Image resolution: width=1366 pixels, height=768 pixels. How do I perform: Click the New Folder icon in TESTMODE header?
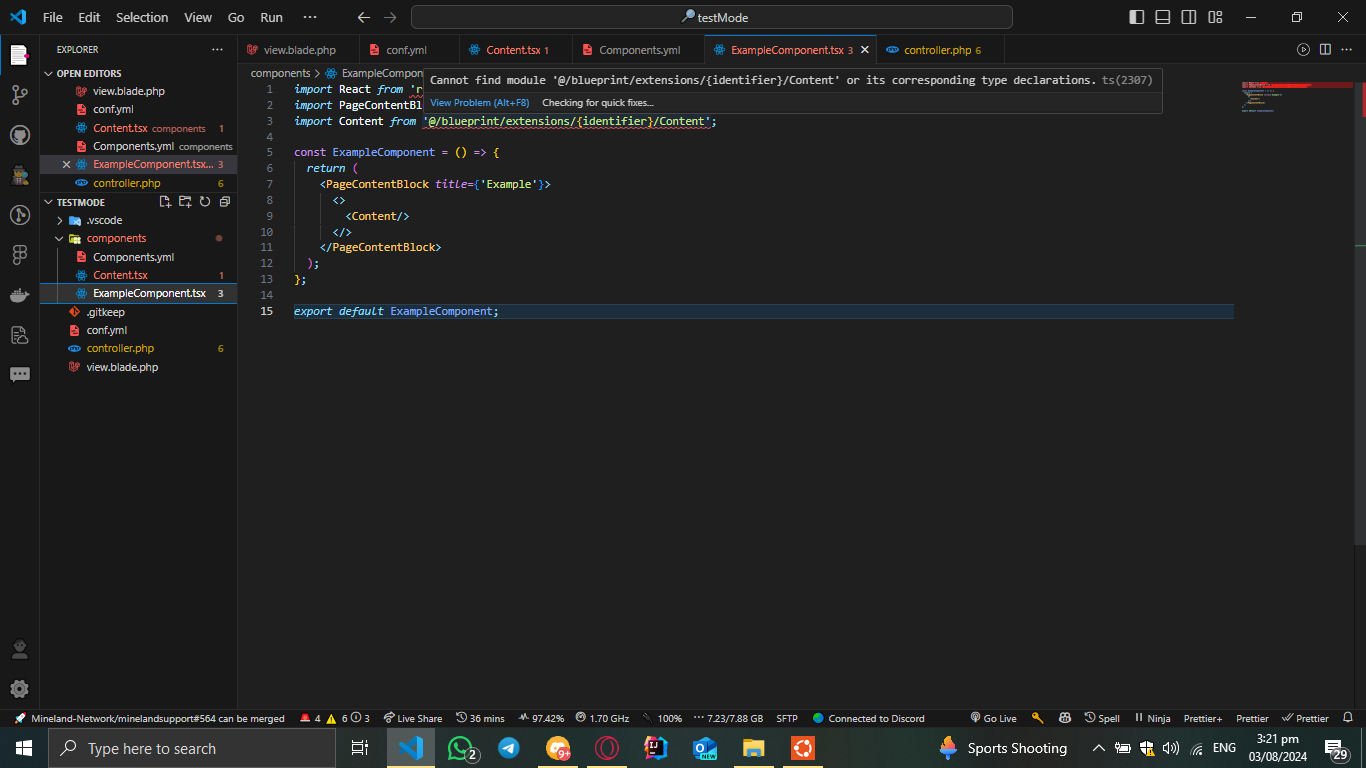pyautogui.click(x=185, y=202)
